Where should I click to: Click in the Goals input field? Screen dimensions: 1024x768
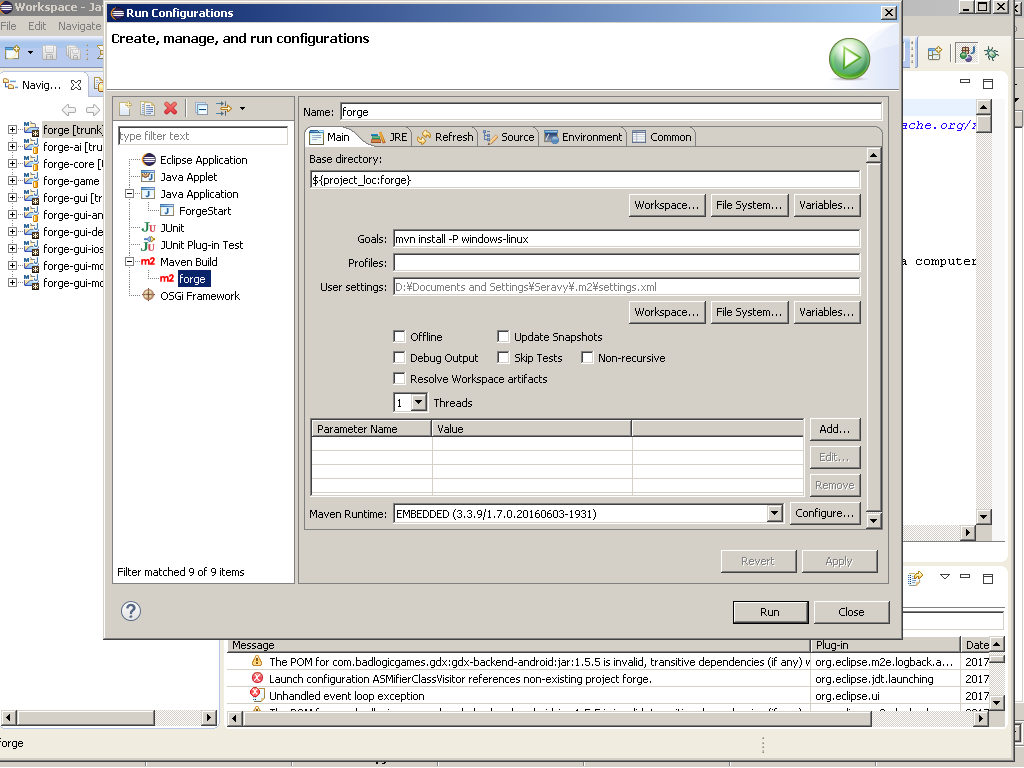[x=625, y=239]
